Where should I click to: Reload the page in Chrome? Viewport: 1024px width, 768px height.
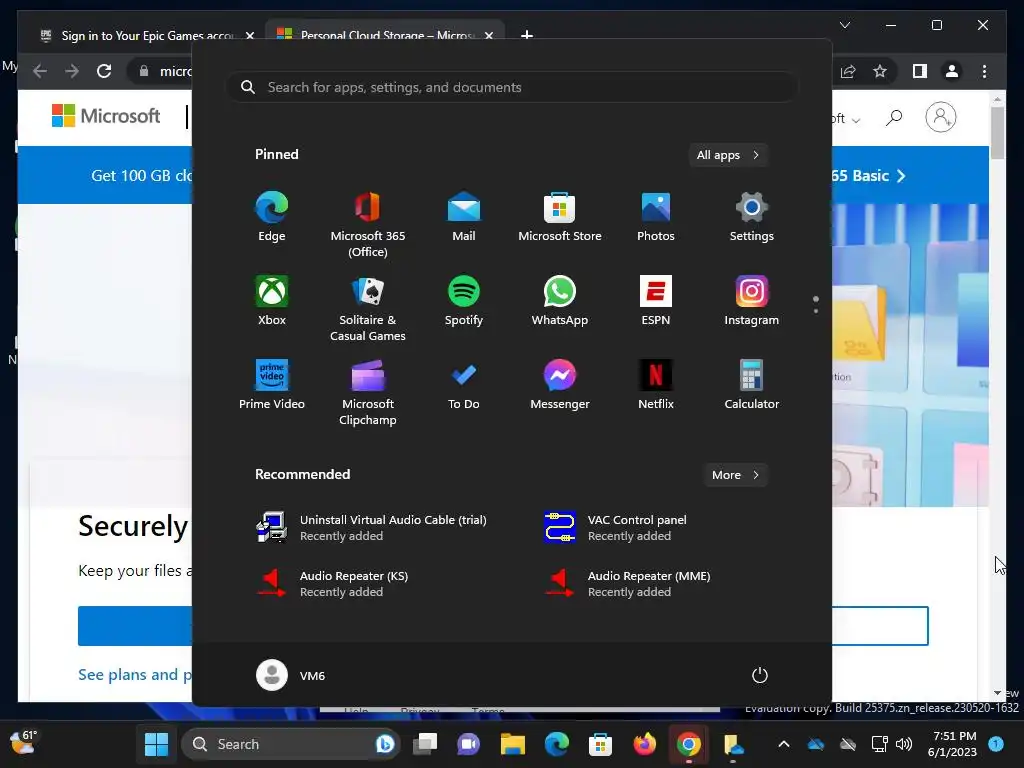(104, 71)
